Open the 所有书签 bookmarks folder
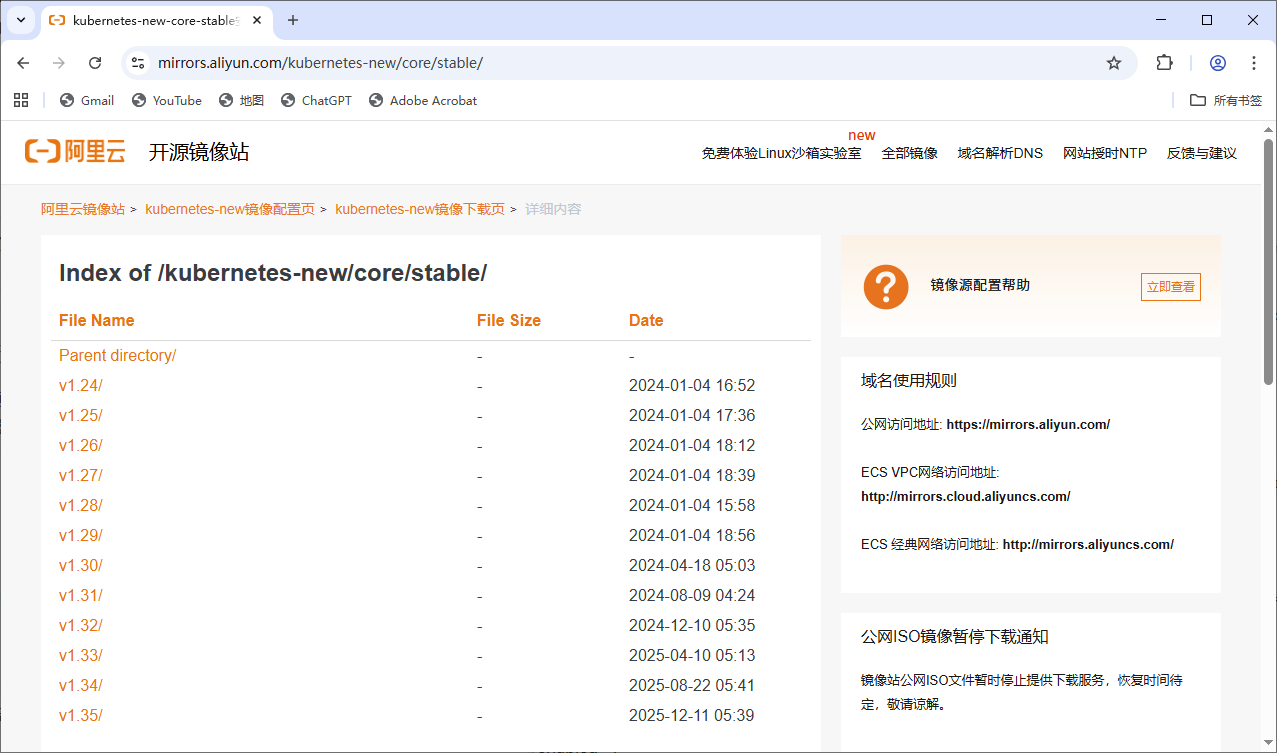This screenshot has height=753, width=1277. click(x=1226, y=100)
